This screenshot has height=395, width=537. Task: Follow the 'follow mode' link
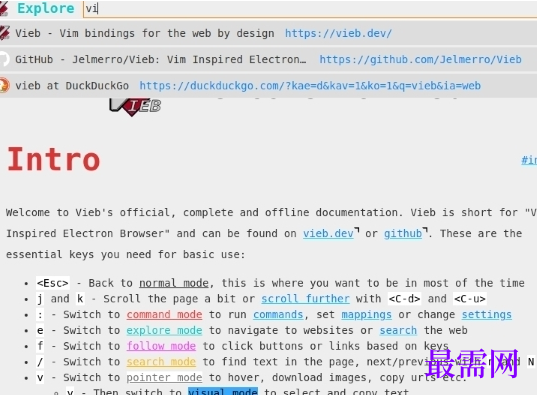[161, 346]
